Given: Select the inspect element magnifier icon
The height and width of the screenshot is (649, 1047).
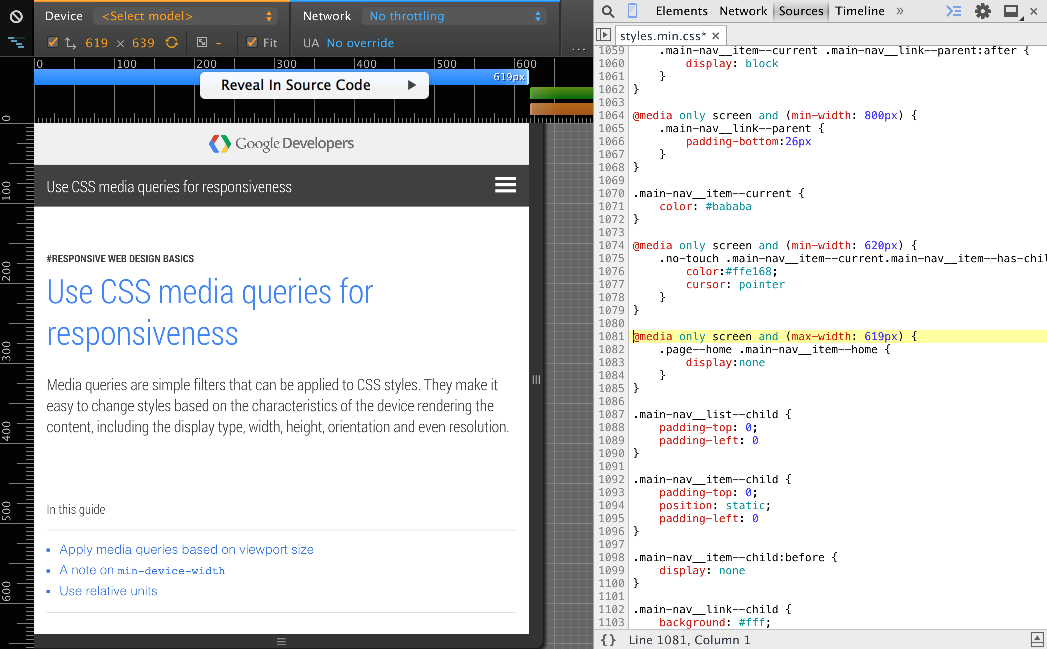Looking at the screenshot, I should coord(608,11).
